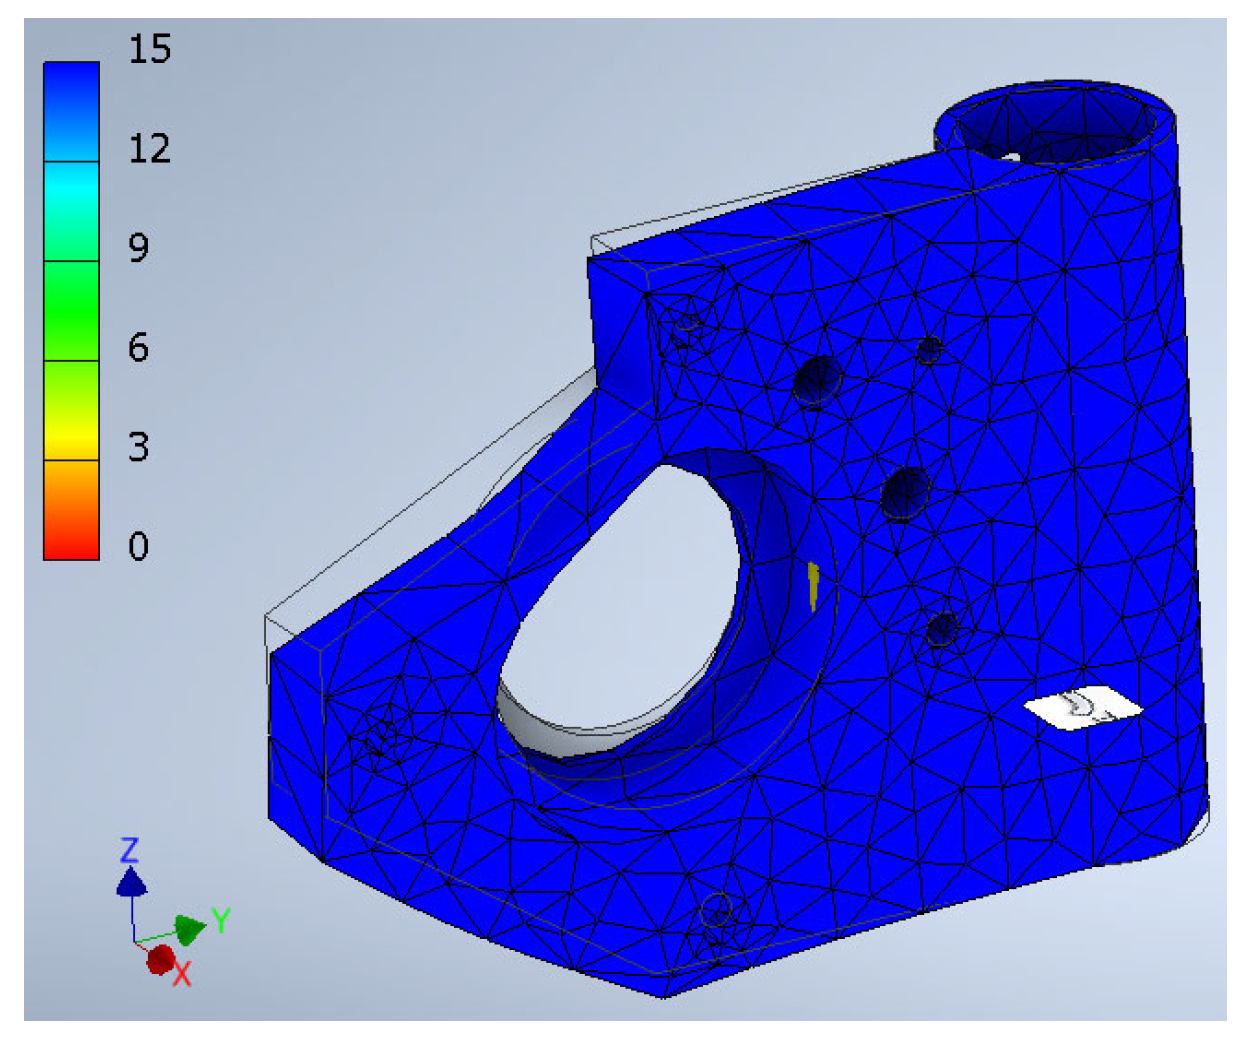
Task: Click the legend value 9
Action: coord(139,248)
